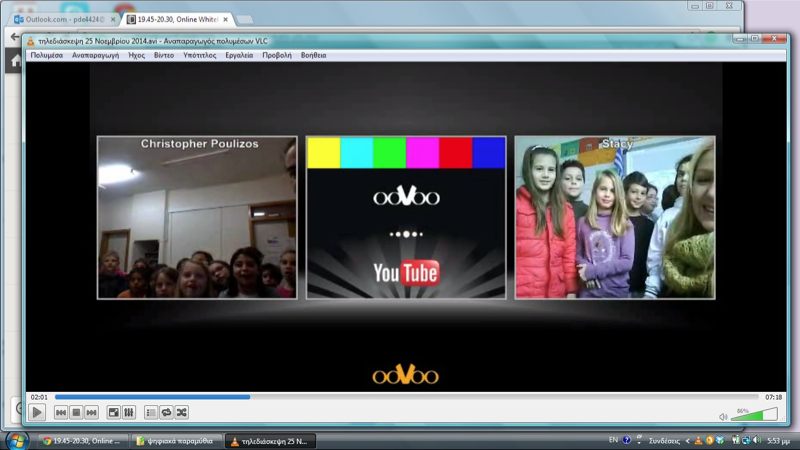Open the Αναπαραγωγή menu
The image size is (800, 450).
(95, 55)
